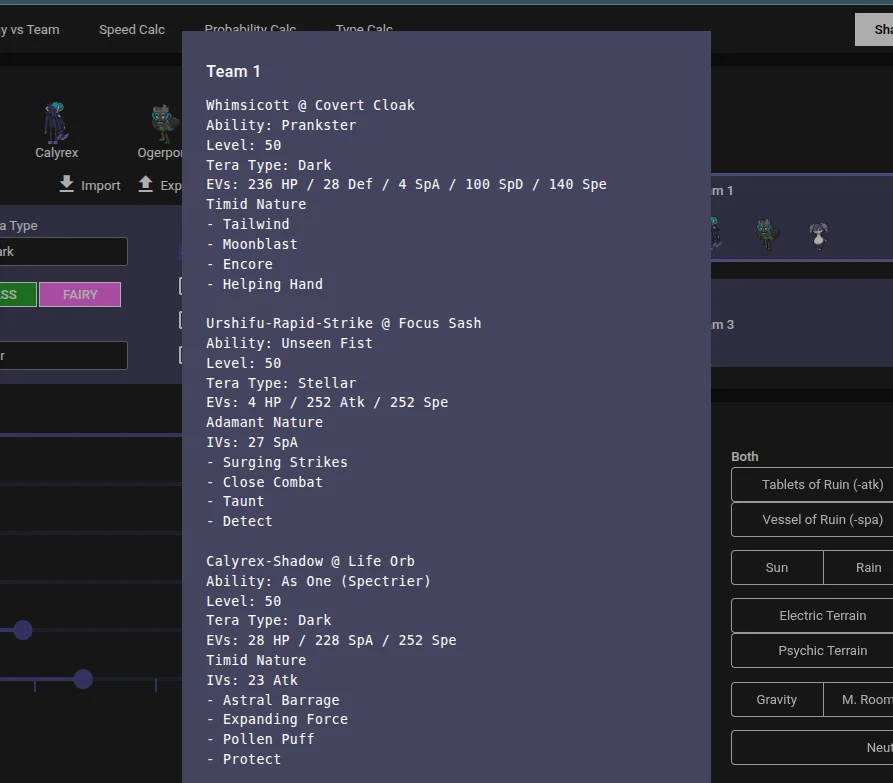Click the '- Pollen Puff' move line
Viewport: 893px width, 783px height.
[x=260, y=740]
